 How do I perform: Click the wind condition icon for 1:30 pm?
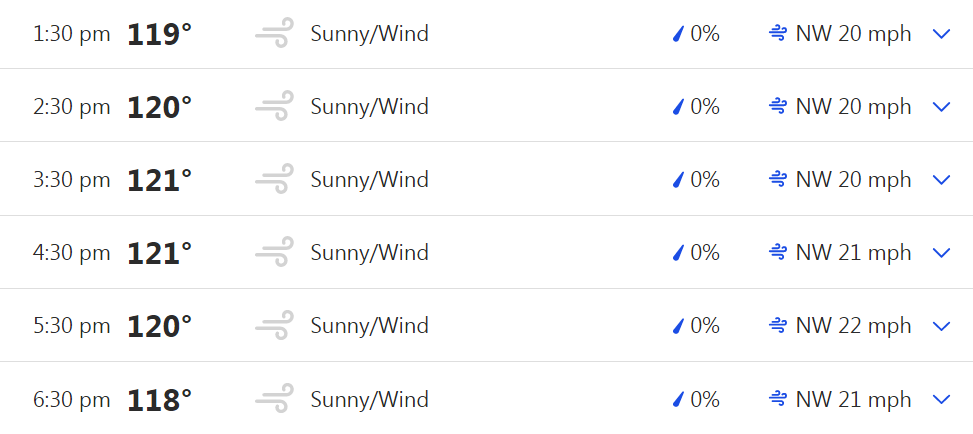point(274,34)
